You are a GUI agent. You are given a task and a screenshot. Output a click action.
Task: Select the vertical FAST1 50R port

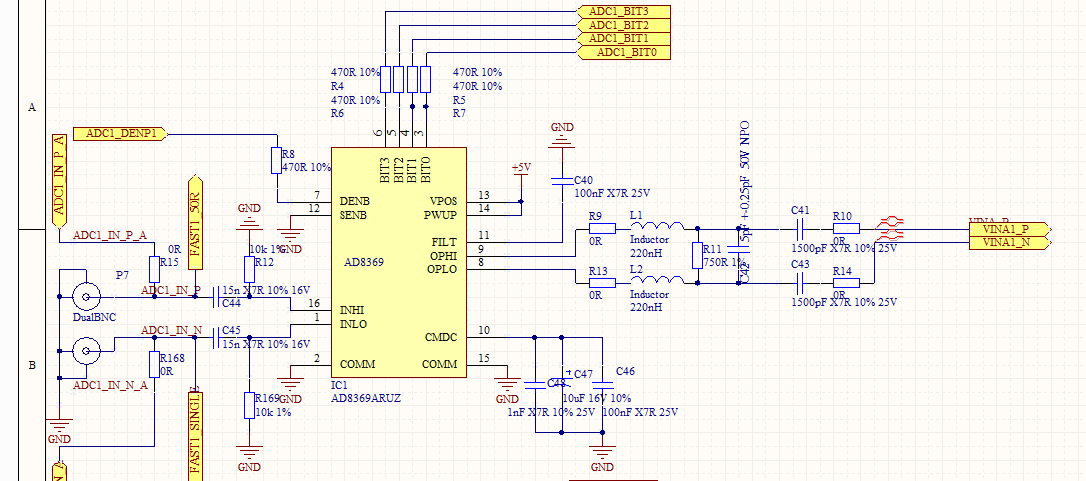point(195,223)
